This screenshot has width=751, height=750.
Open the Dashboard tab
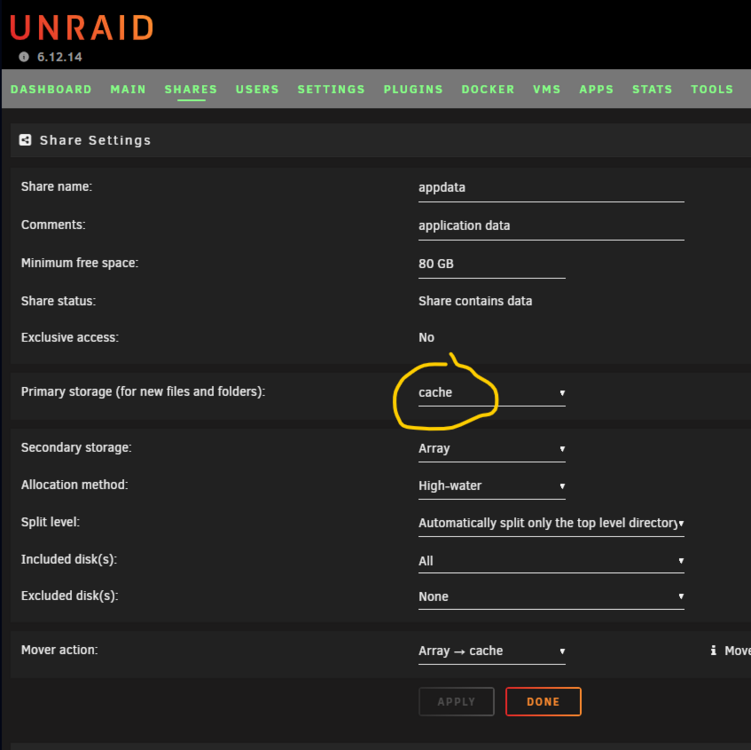51,89
